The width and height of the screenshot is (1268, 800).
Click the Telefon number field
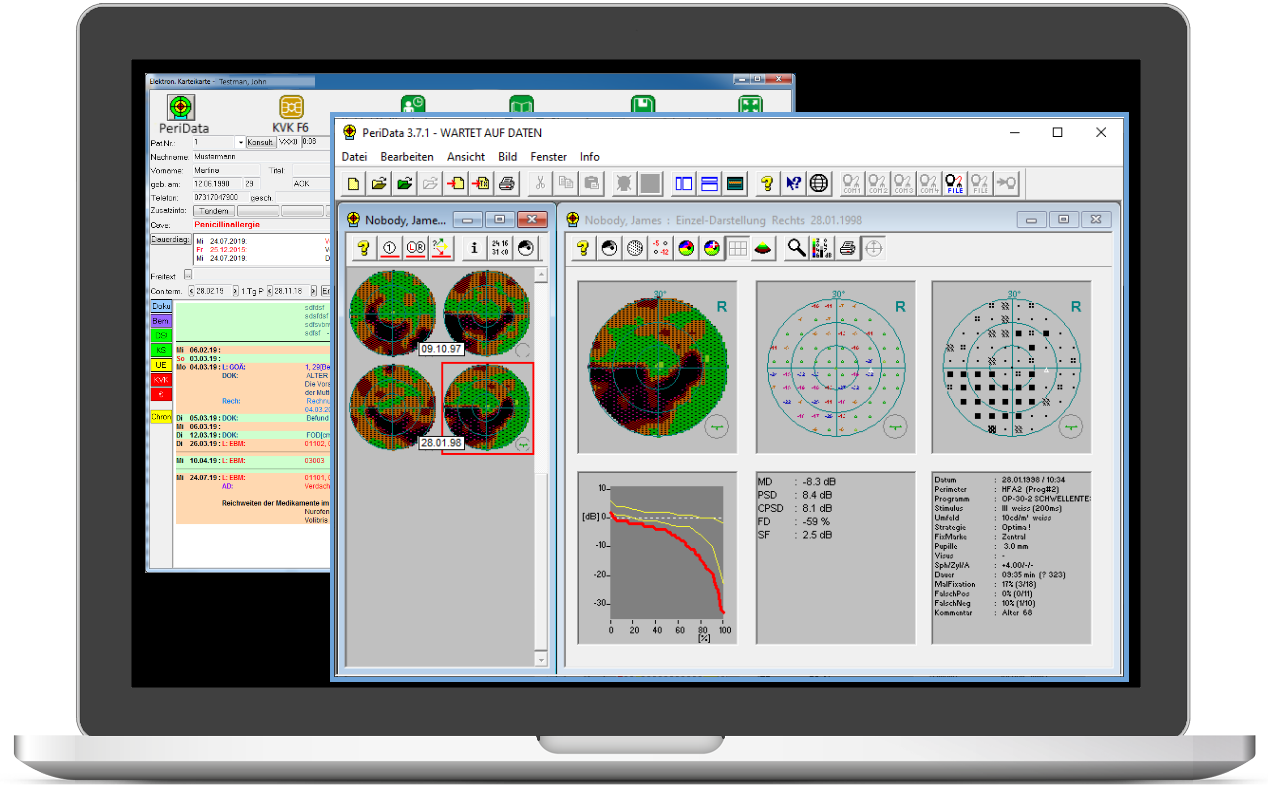point(220,197)
